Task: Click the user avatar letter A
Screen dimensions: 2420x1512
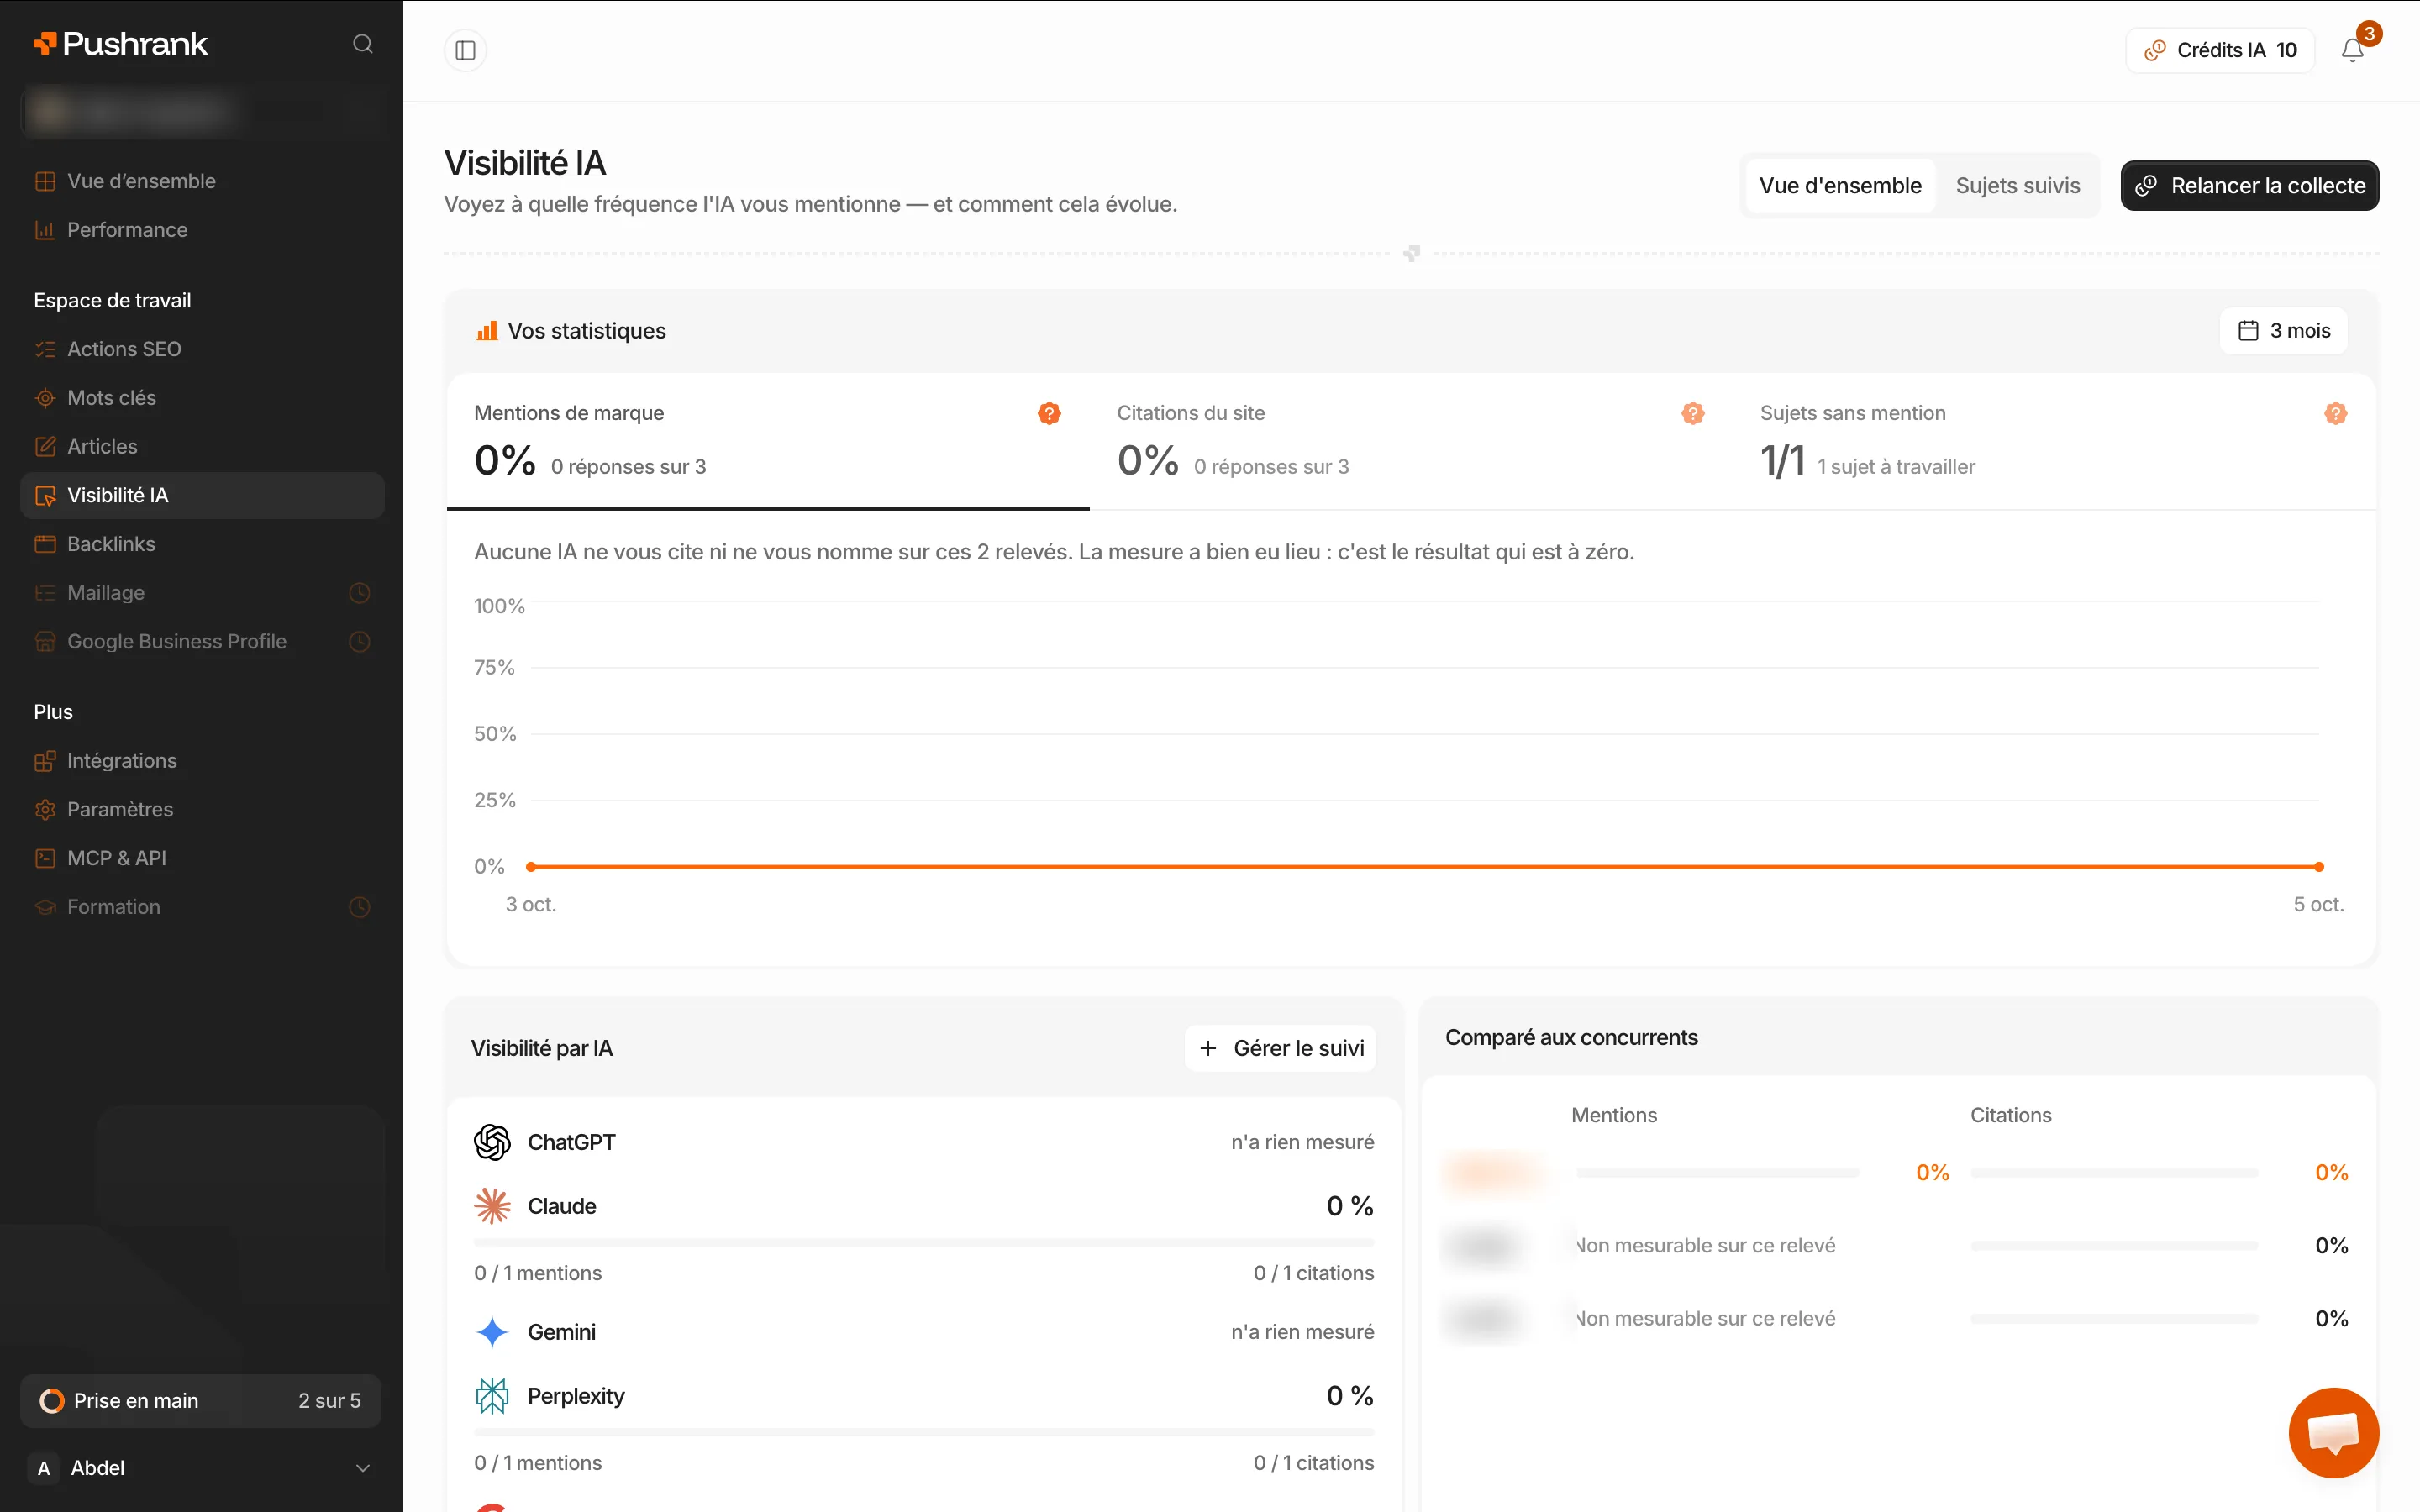Action: (x=44, y=1468)
